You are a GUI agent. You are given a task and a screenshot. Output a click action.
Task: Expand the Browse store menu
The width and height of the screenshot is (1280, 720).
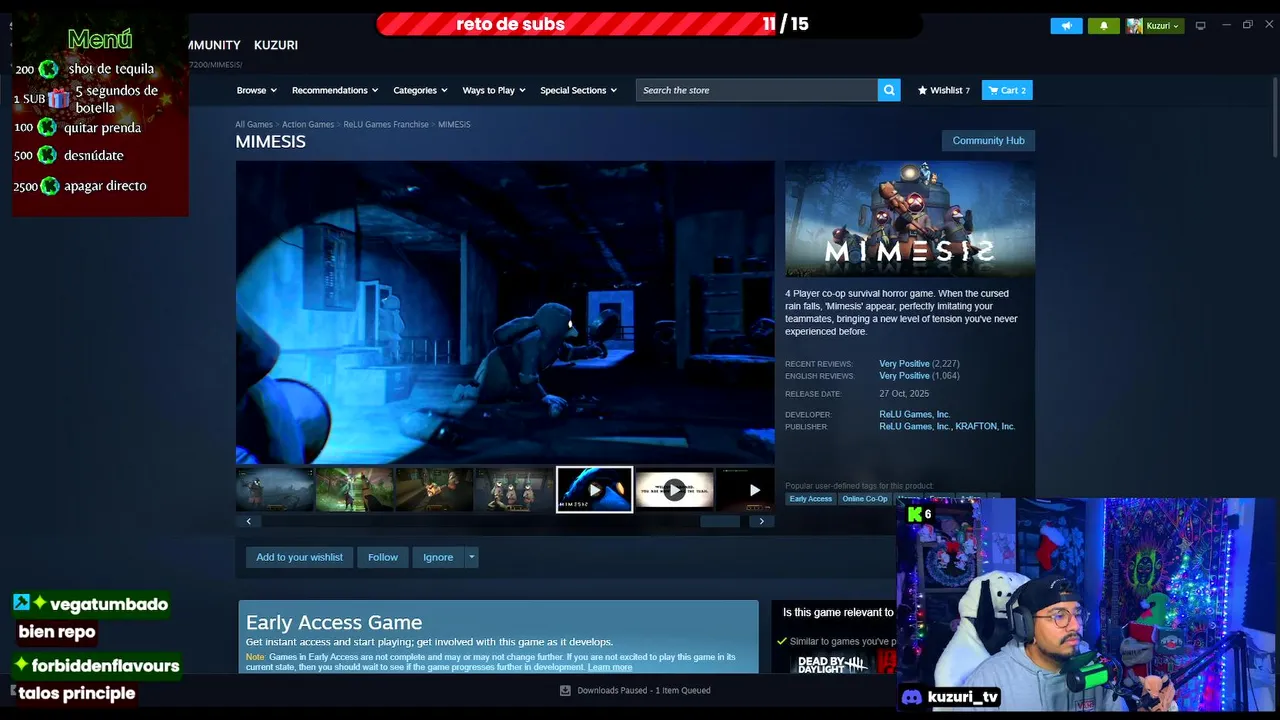pyautogui.click(x=256, y=90)
